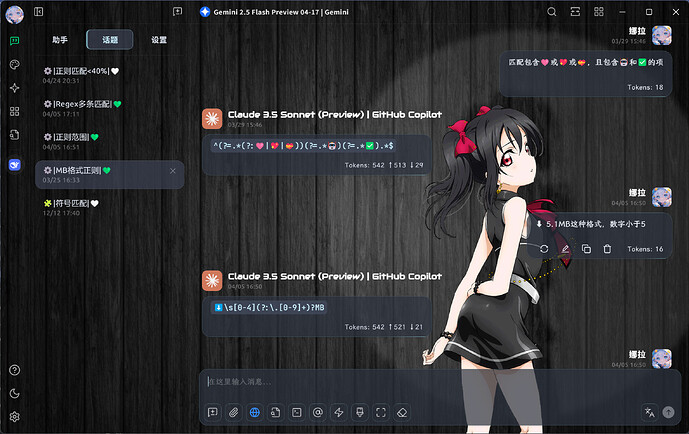
Task: Open quick phrases lightning icon
Action: click(339, 412)
